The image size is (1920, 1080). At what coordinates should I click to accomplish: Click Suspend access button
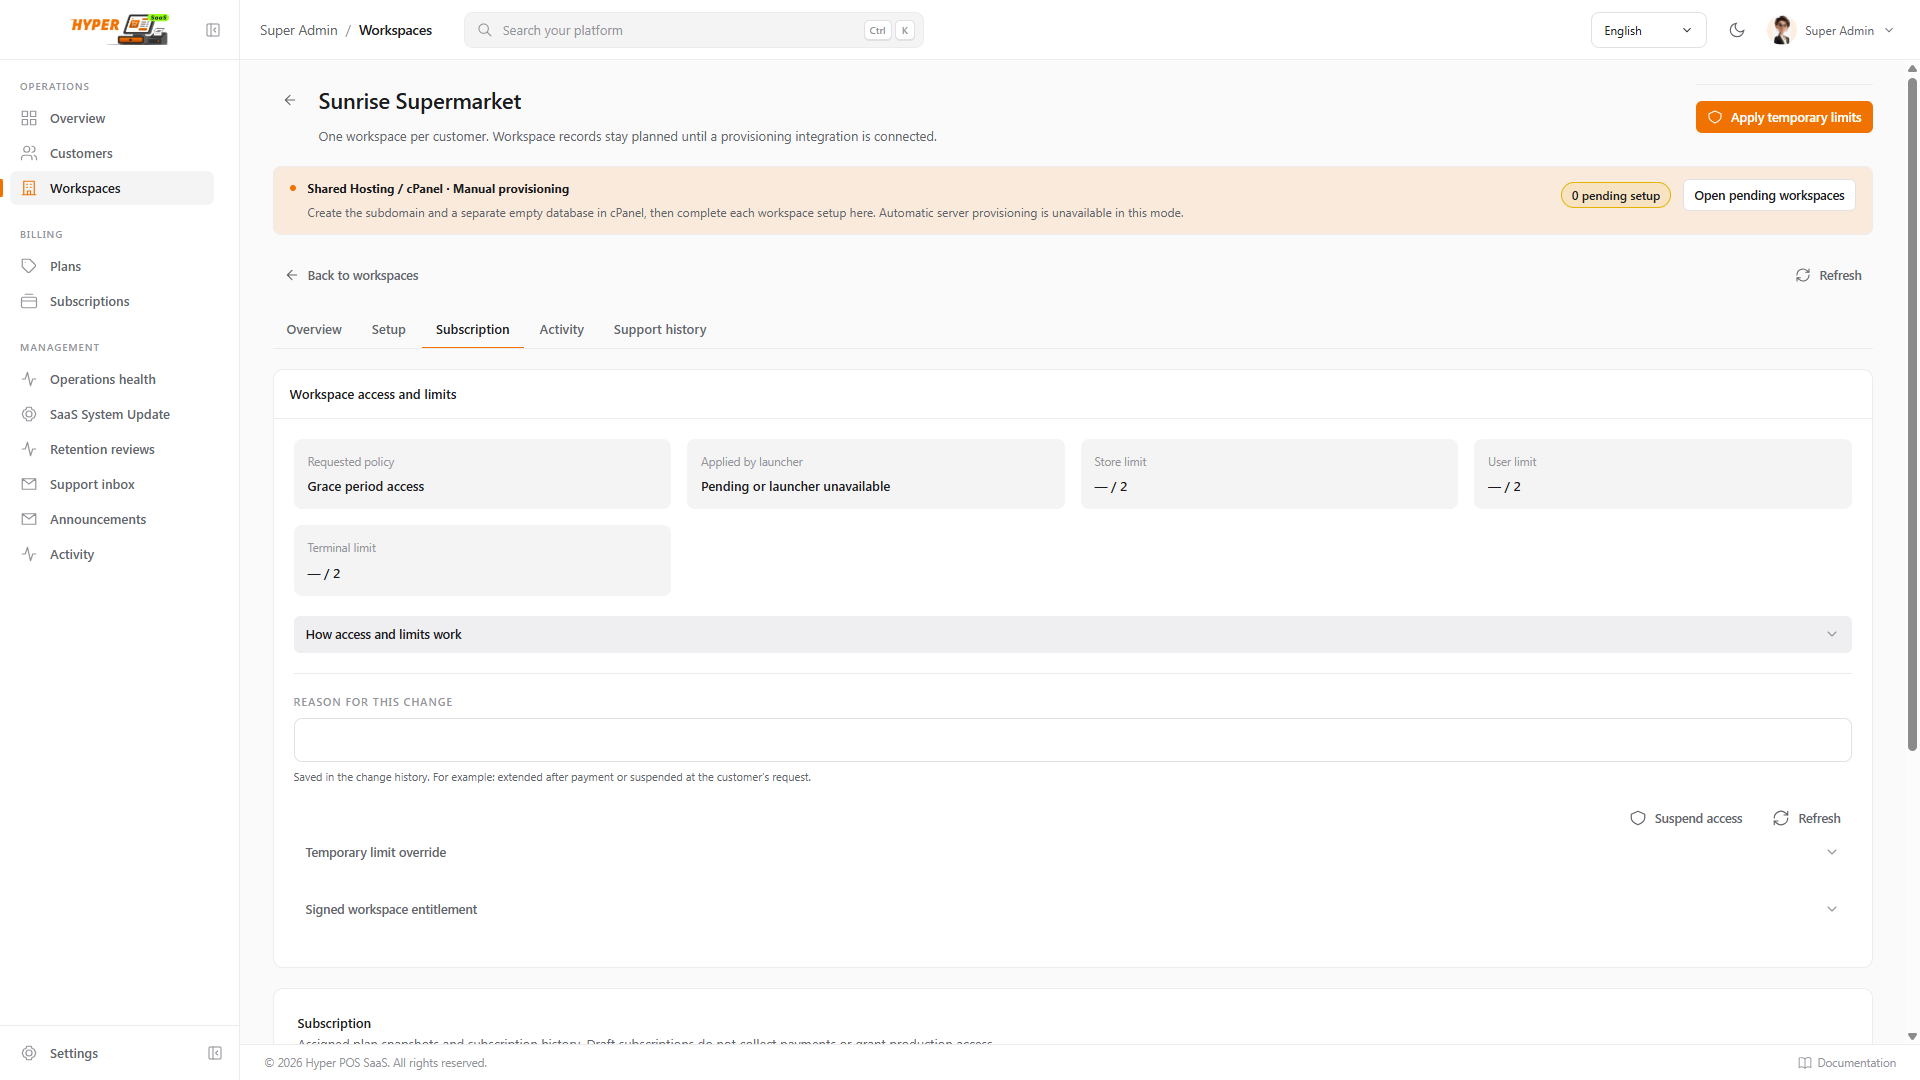pyautogui.click(x=1686, y=818)
